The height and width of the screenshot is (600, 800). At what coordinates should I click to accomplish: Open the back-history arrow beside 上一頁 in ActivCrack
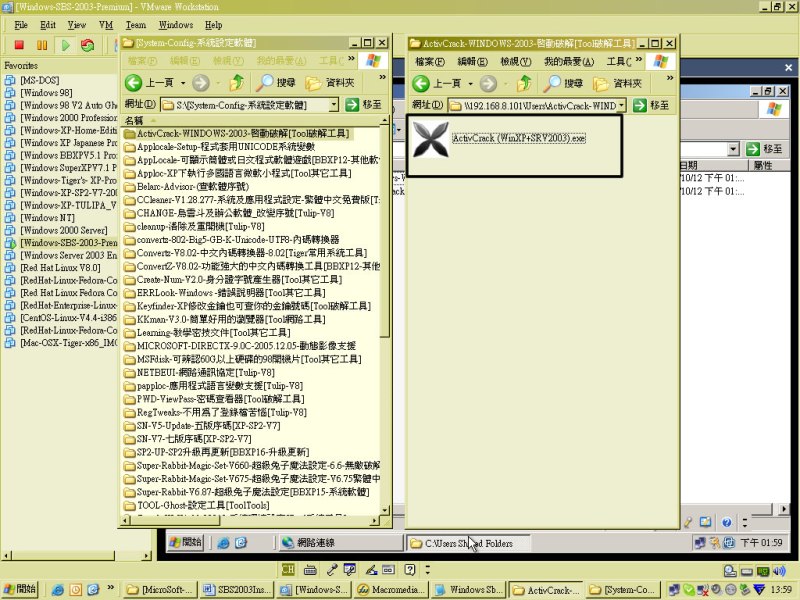(470, 83)
